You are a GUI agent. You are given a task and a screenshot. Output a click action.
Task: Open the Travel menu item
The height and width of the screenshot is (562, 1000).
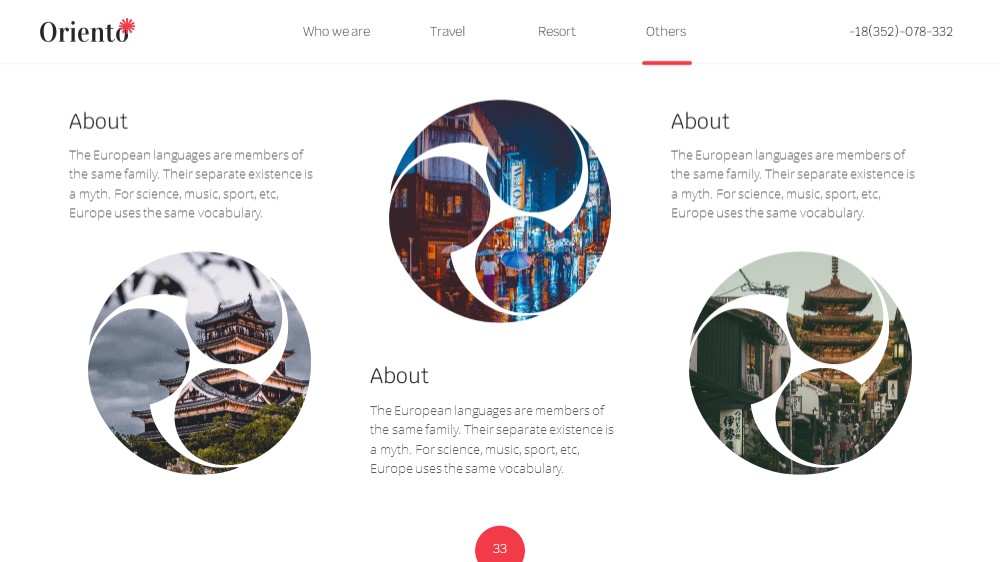447,31
